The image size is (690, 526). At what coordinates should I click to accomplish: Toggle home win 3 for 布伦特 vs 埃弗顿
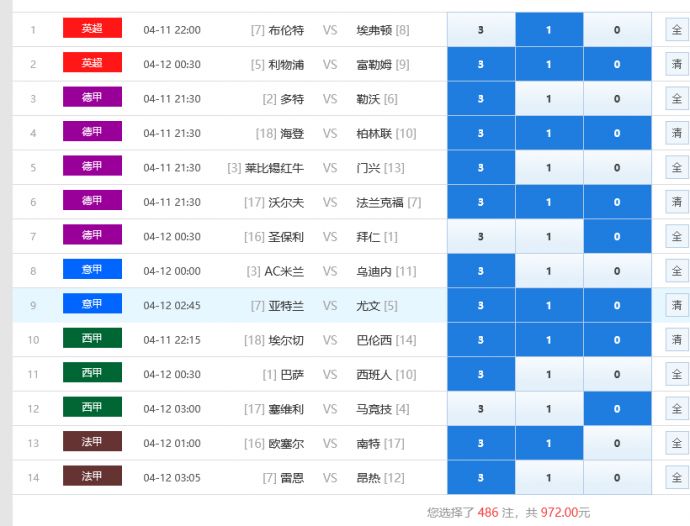click(481, 30)
